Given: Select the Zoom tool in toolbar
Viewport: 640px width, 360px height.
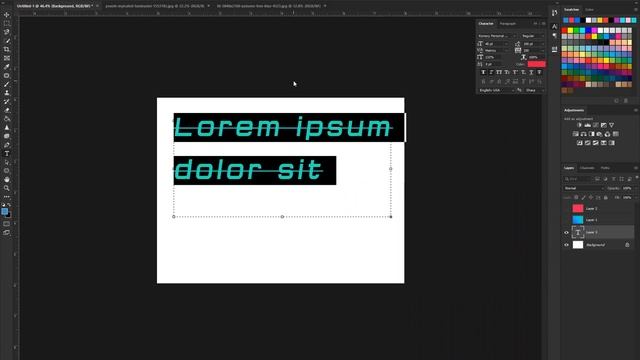Looking at the screenshot, I should 7,188.
